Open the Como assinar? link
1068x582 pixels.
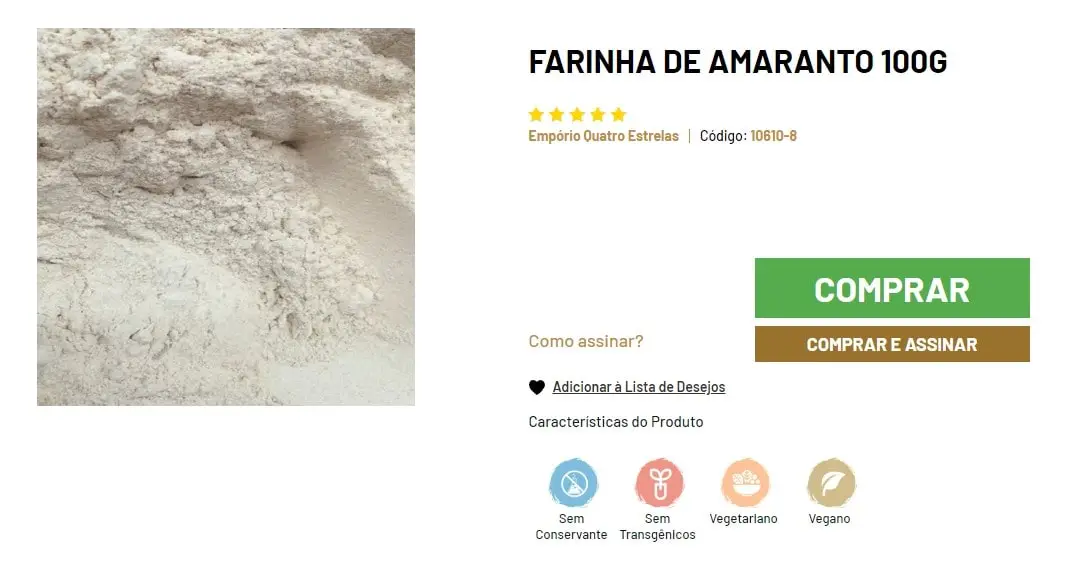(x=586, y=341)
